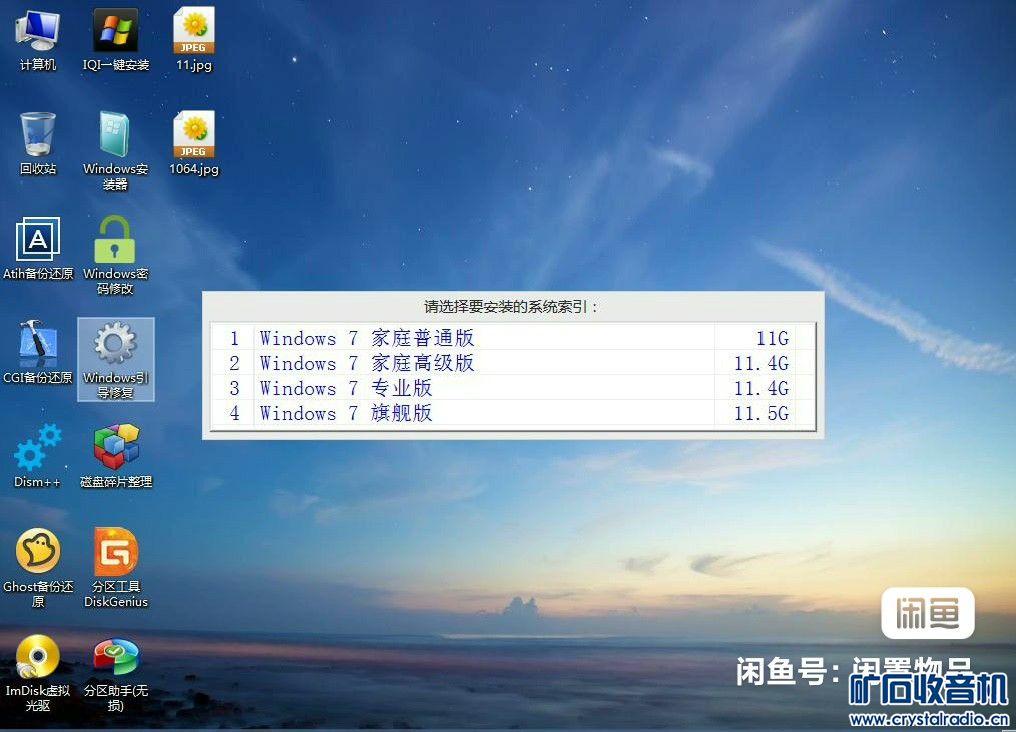Choose Windows 7 家庭高级版 entry

(512, 363)
